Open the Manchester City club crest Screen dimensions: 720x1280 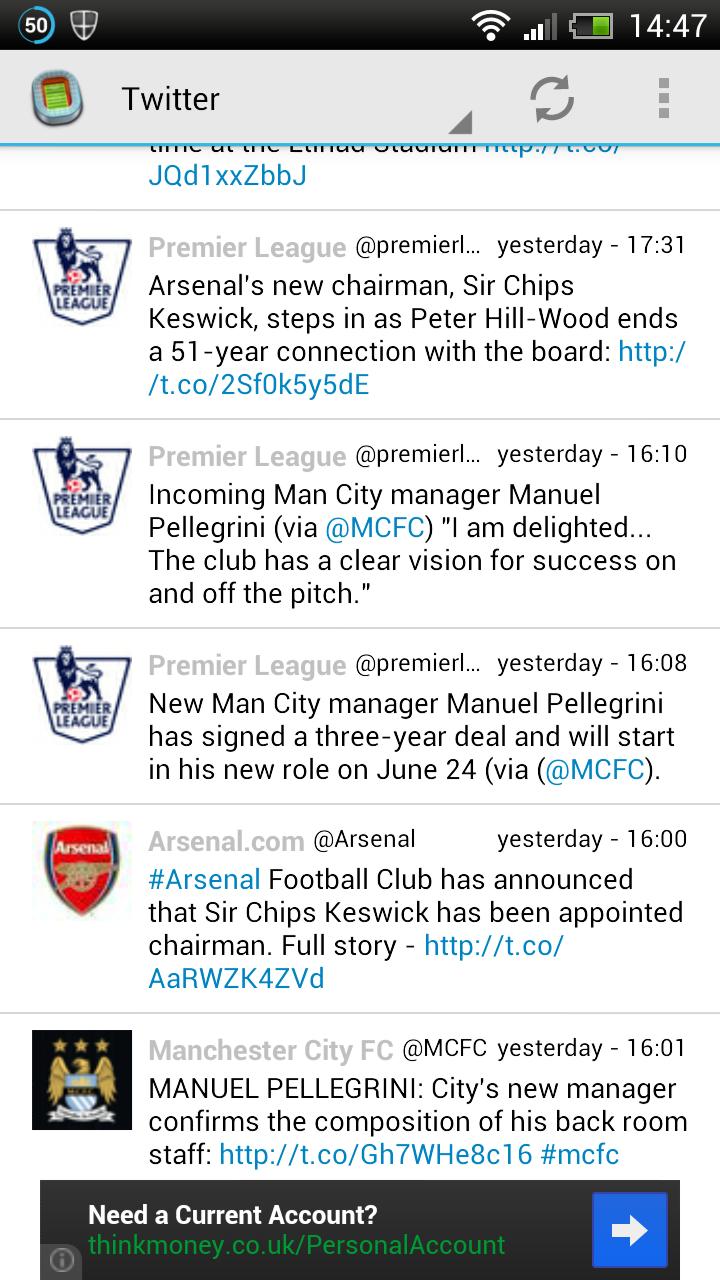(x=81, y=1079)
